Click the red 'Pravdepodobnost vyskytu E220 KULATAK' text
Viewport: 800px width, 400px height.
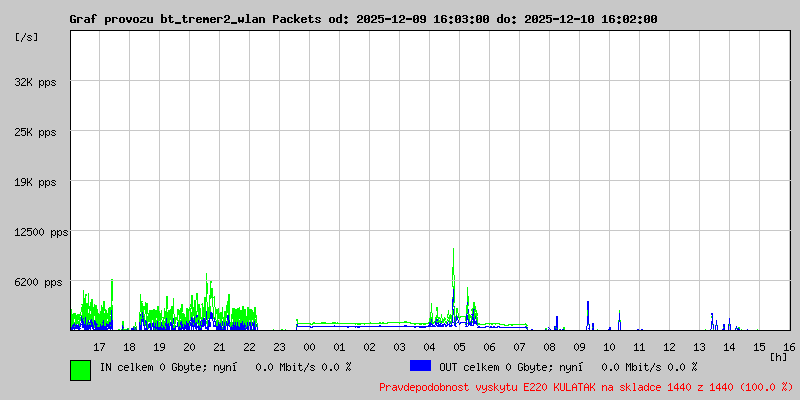pos(487,387)
